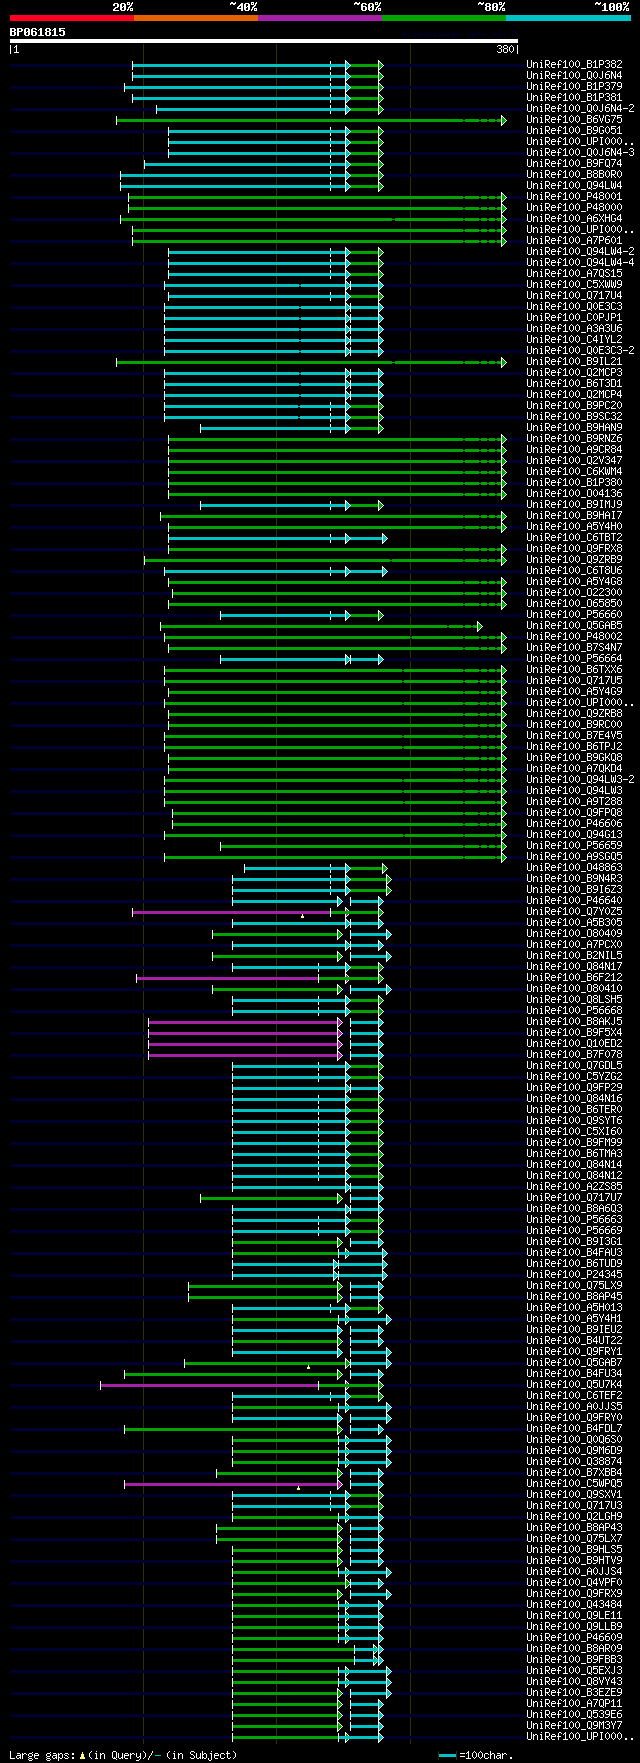Select the UniRef100_C5WPQ5 label

[x=574, y=1484]
